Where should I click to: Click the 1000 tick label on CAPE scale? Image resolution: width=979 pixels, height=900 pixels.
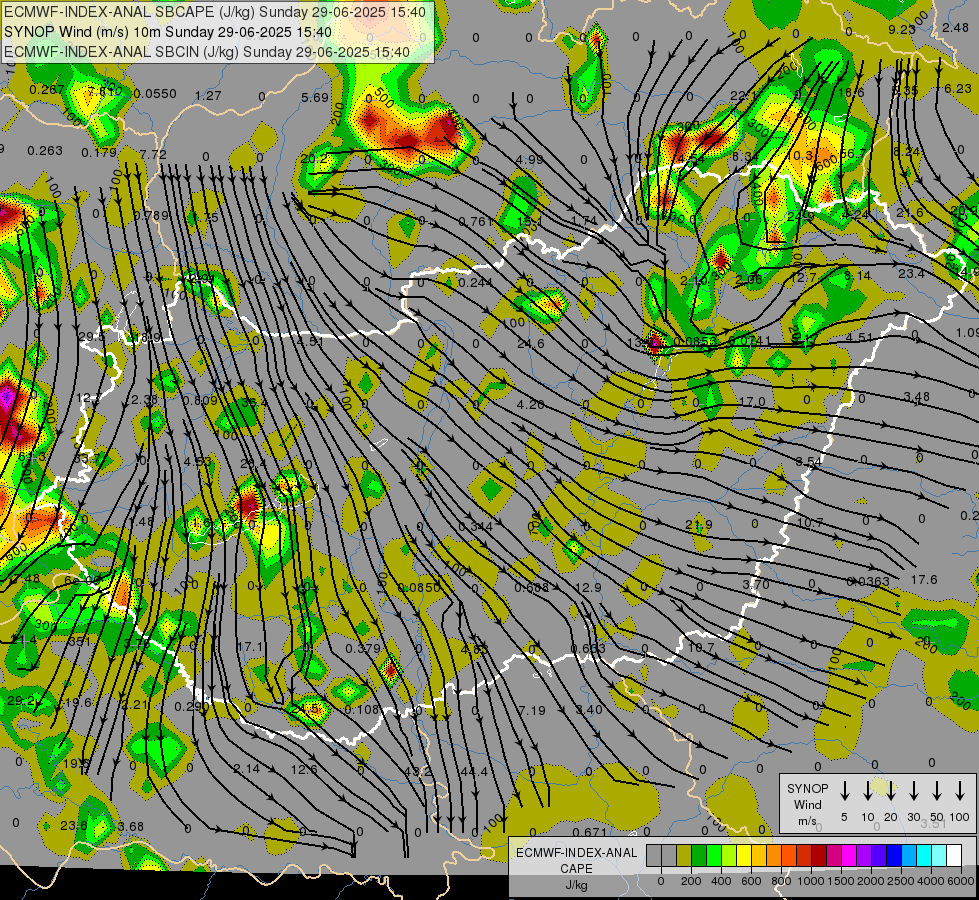(810, 881)
